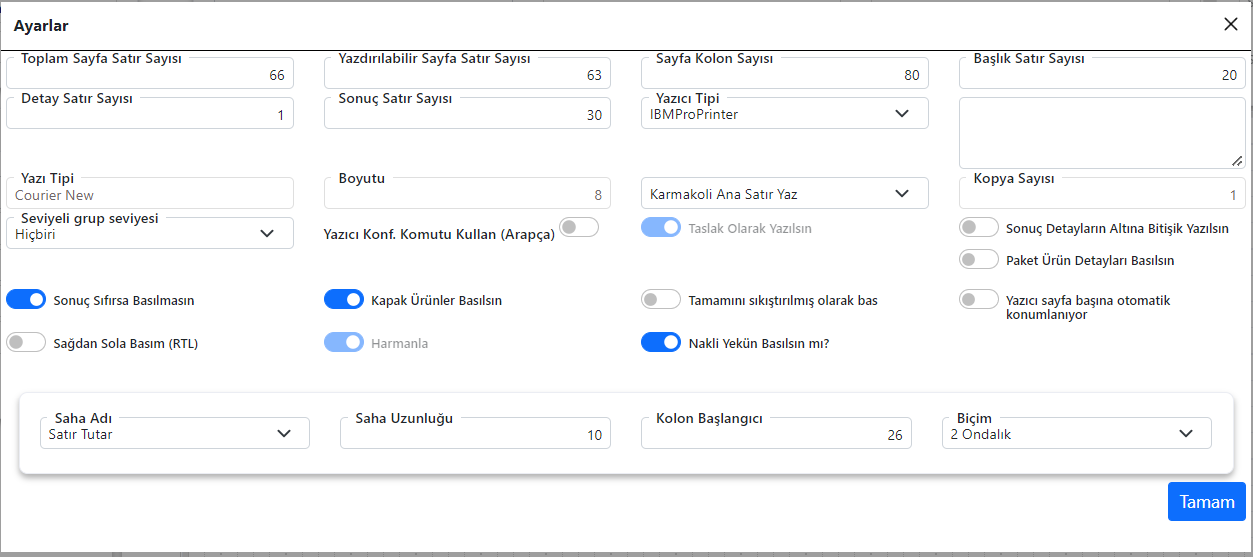This screenshot has height=557, width=1253.
Task: Open the Saha Adı dropdown
Action: pos(175,434)
